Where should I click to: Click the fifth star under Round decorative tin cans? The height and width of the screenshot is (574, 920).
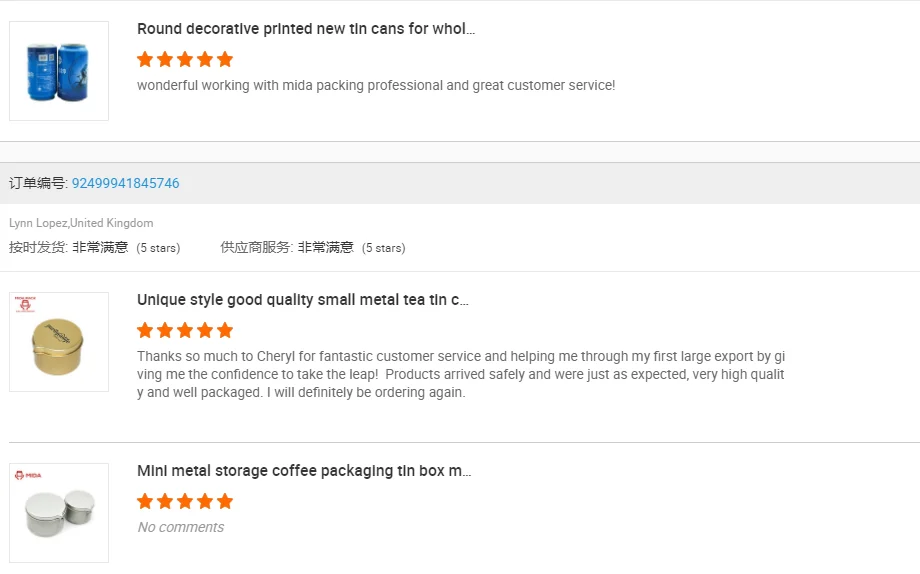[225, 59]
